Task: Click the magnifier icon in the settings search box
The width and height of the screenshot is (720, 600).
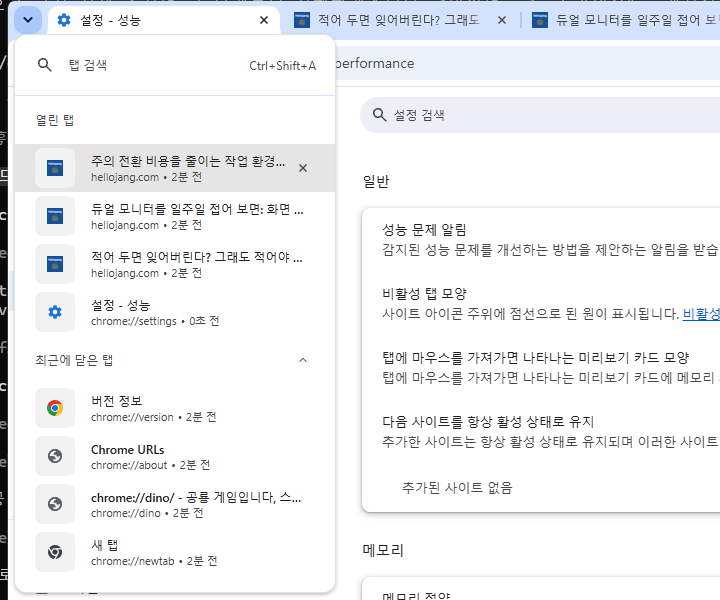Action: (x=379, y=115)
